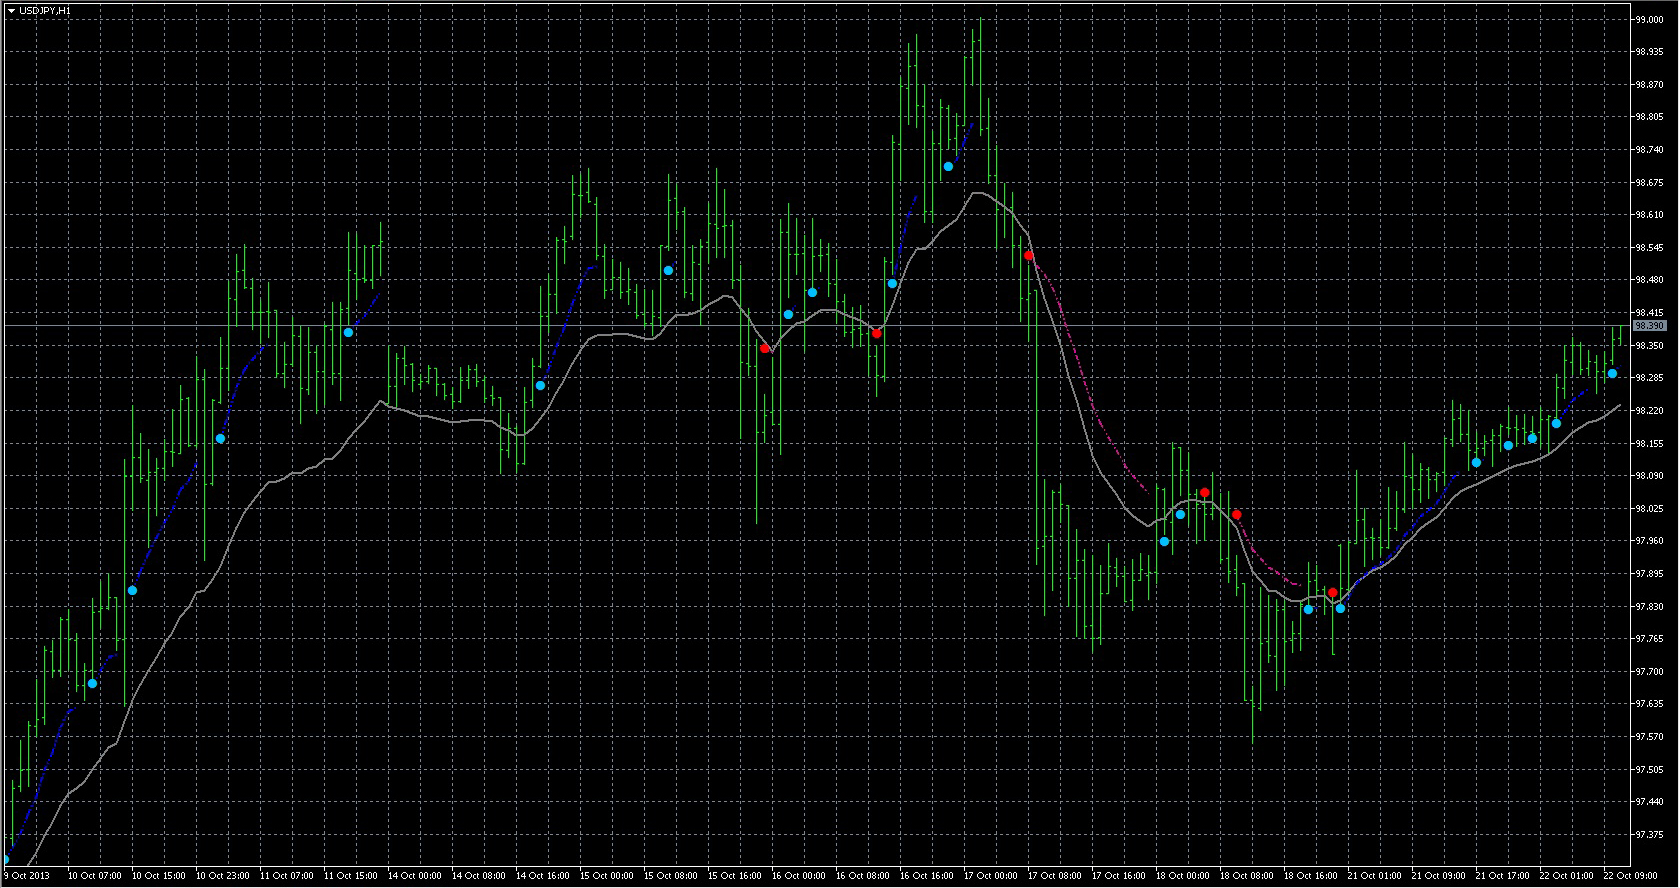This screenshot has width=1680, height=888.
Task: Select the highest red dot near 98.545 level
Action: [1028, 257]
